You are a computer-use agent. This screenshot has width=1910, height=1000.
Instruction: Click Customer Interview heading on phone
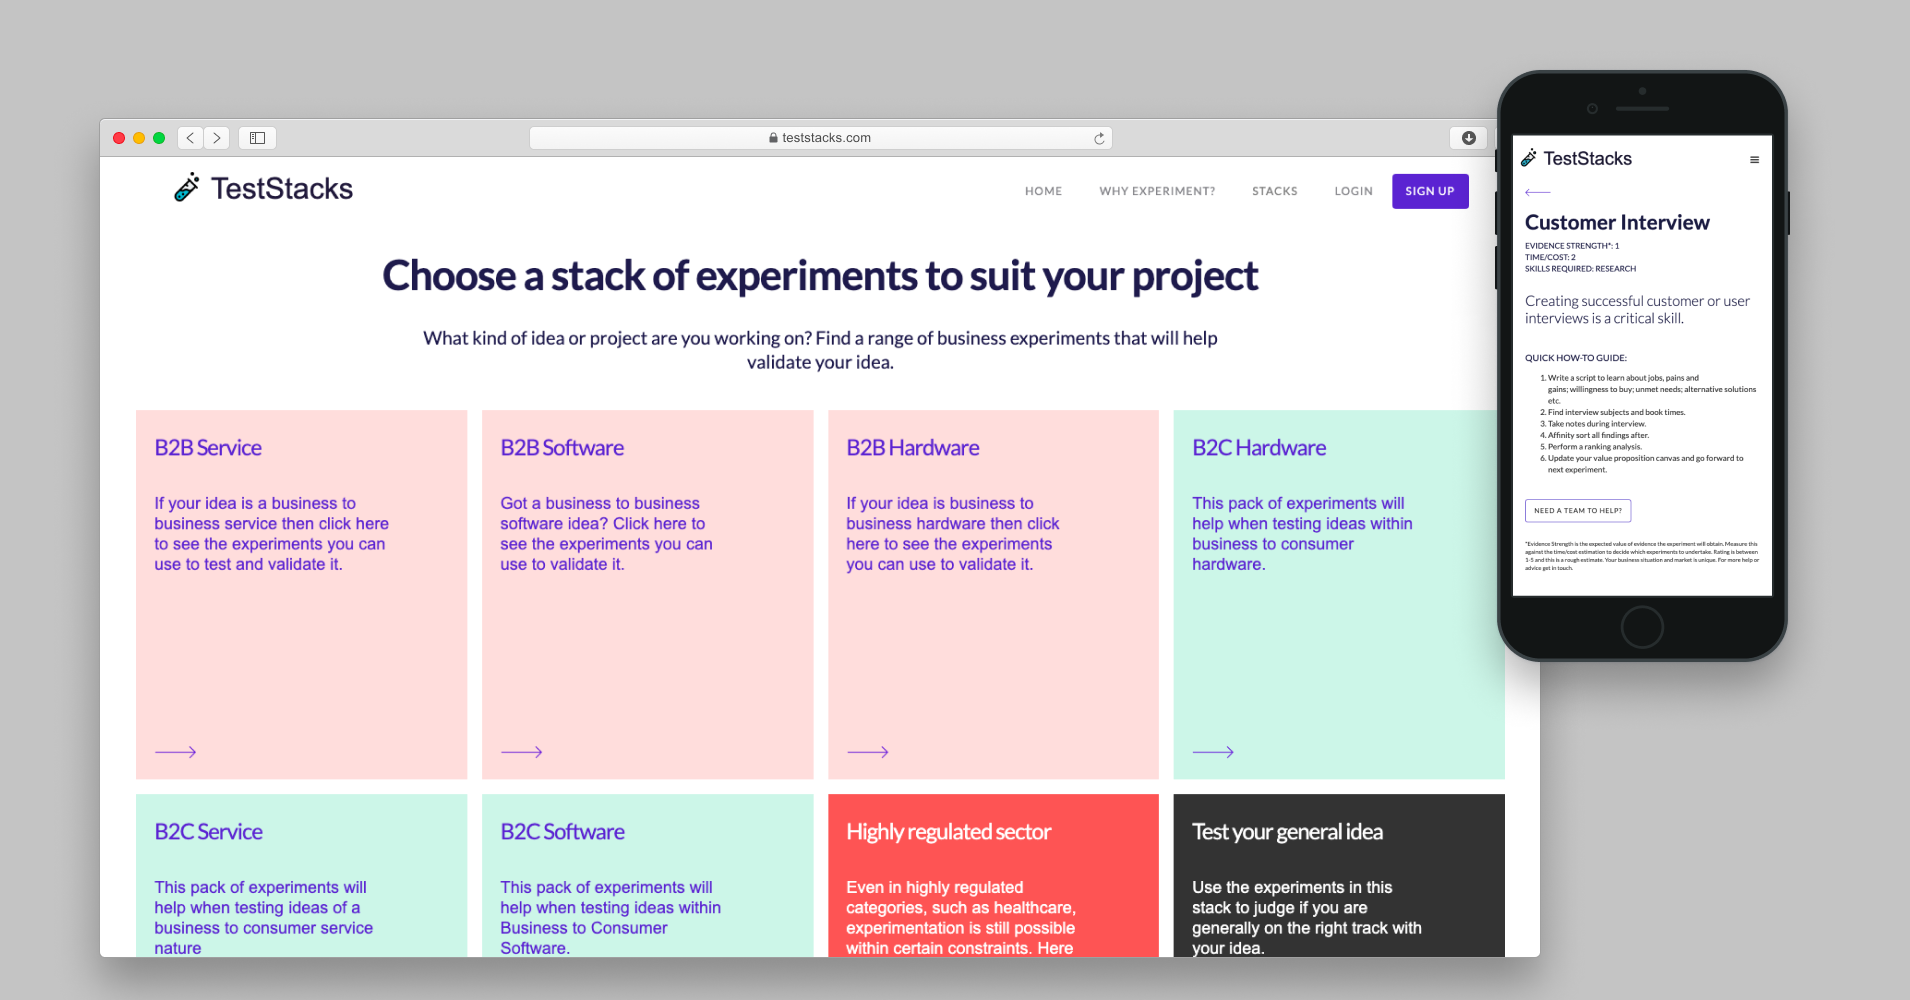point(1617,223)
